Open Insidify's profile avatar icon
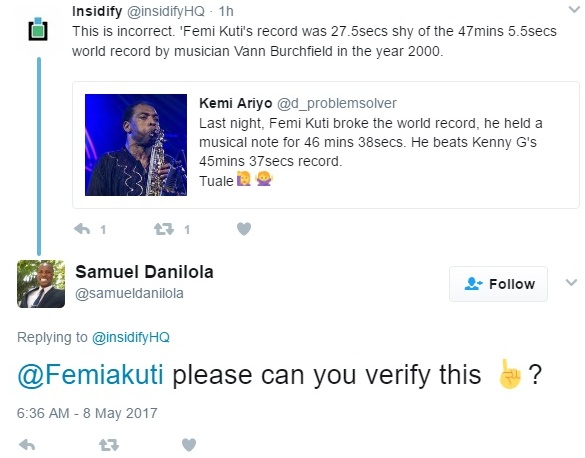The width and height of the screenshot is (585, 458). (38, 29)
